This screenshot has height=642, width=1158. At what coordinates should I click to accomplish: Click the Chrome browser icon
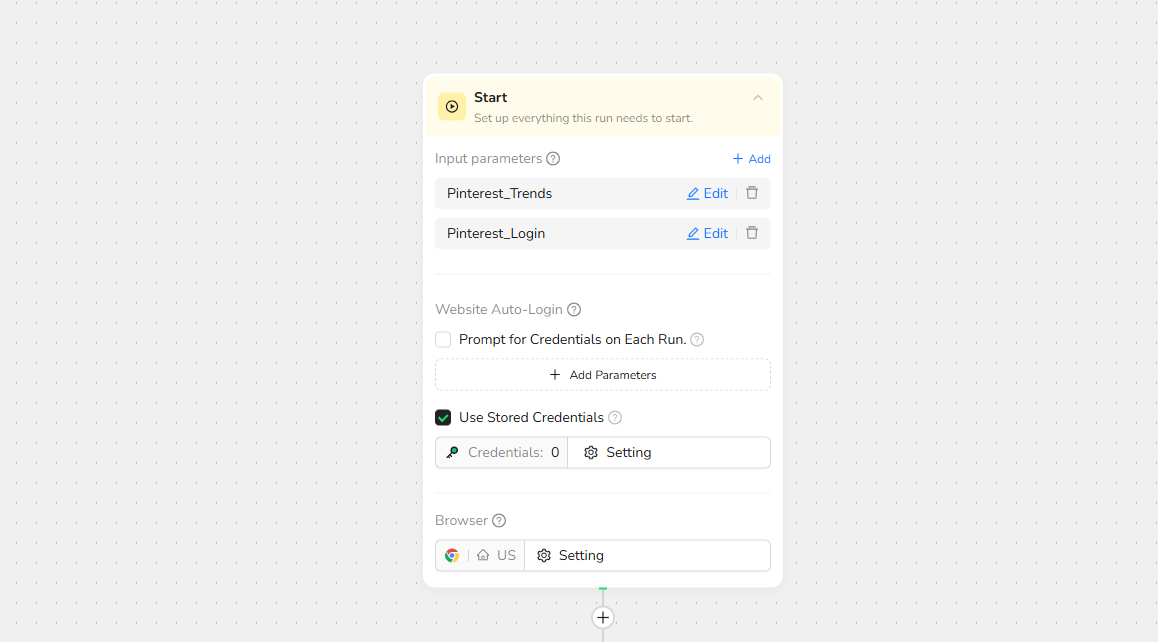click(x=452, y=556)
